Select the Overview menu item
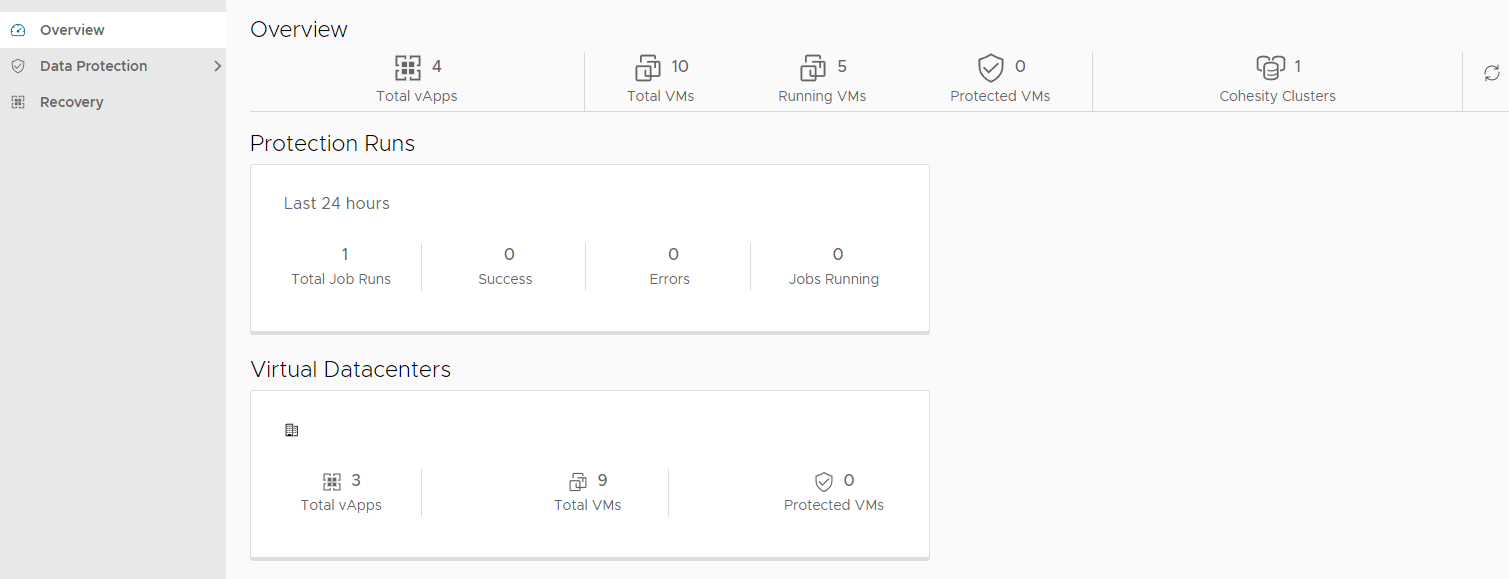The width and height of the screenshot is (1509, 579). 72,30
